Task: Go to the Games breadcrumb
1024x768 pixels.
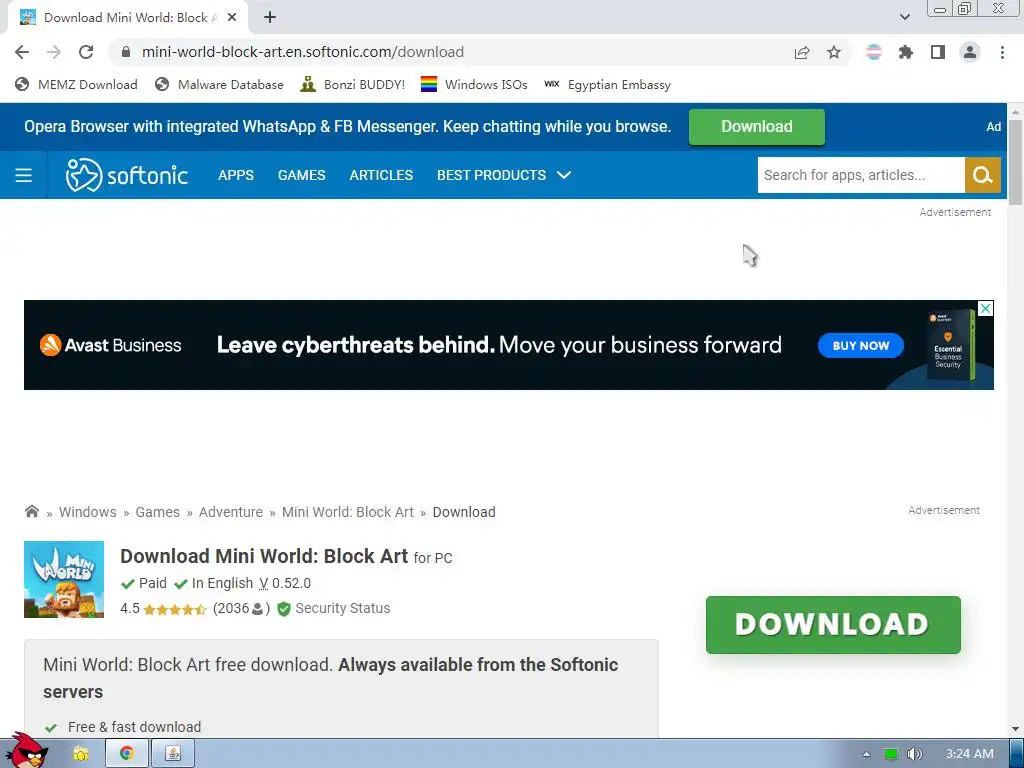Action: tap(157, 512)
